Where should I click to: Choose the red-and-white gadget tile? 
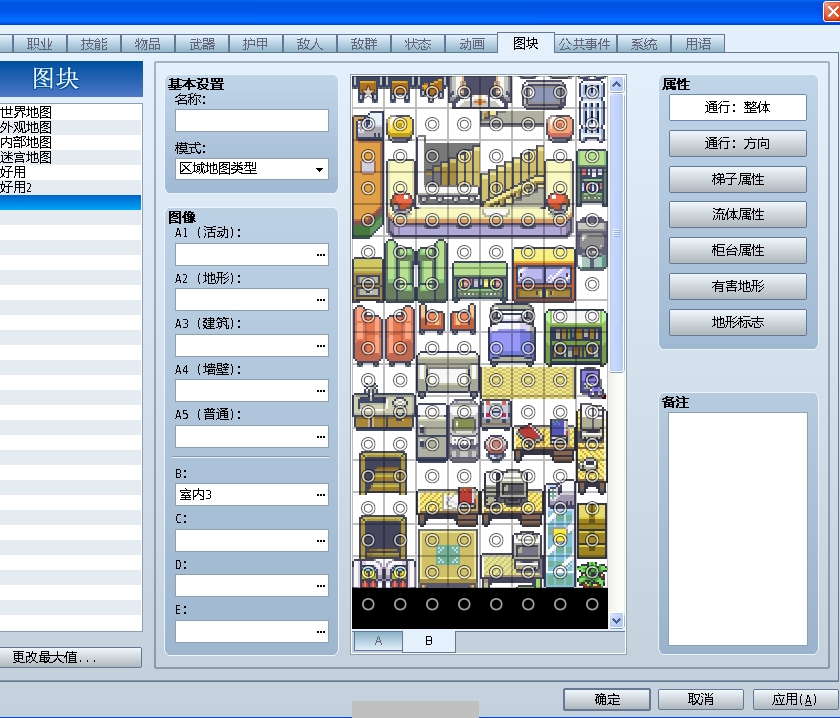tap(496, 412)
